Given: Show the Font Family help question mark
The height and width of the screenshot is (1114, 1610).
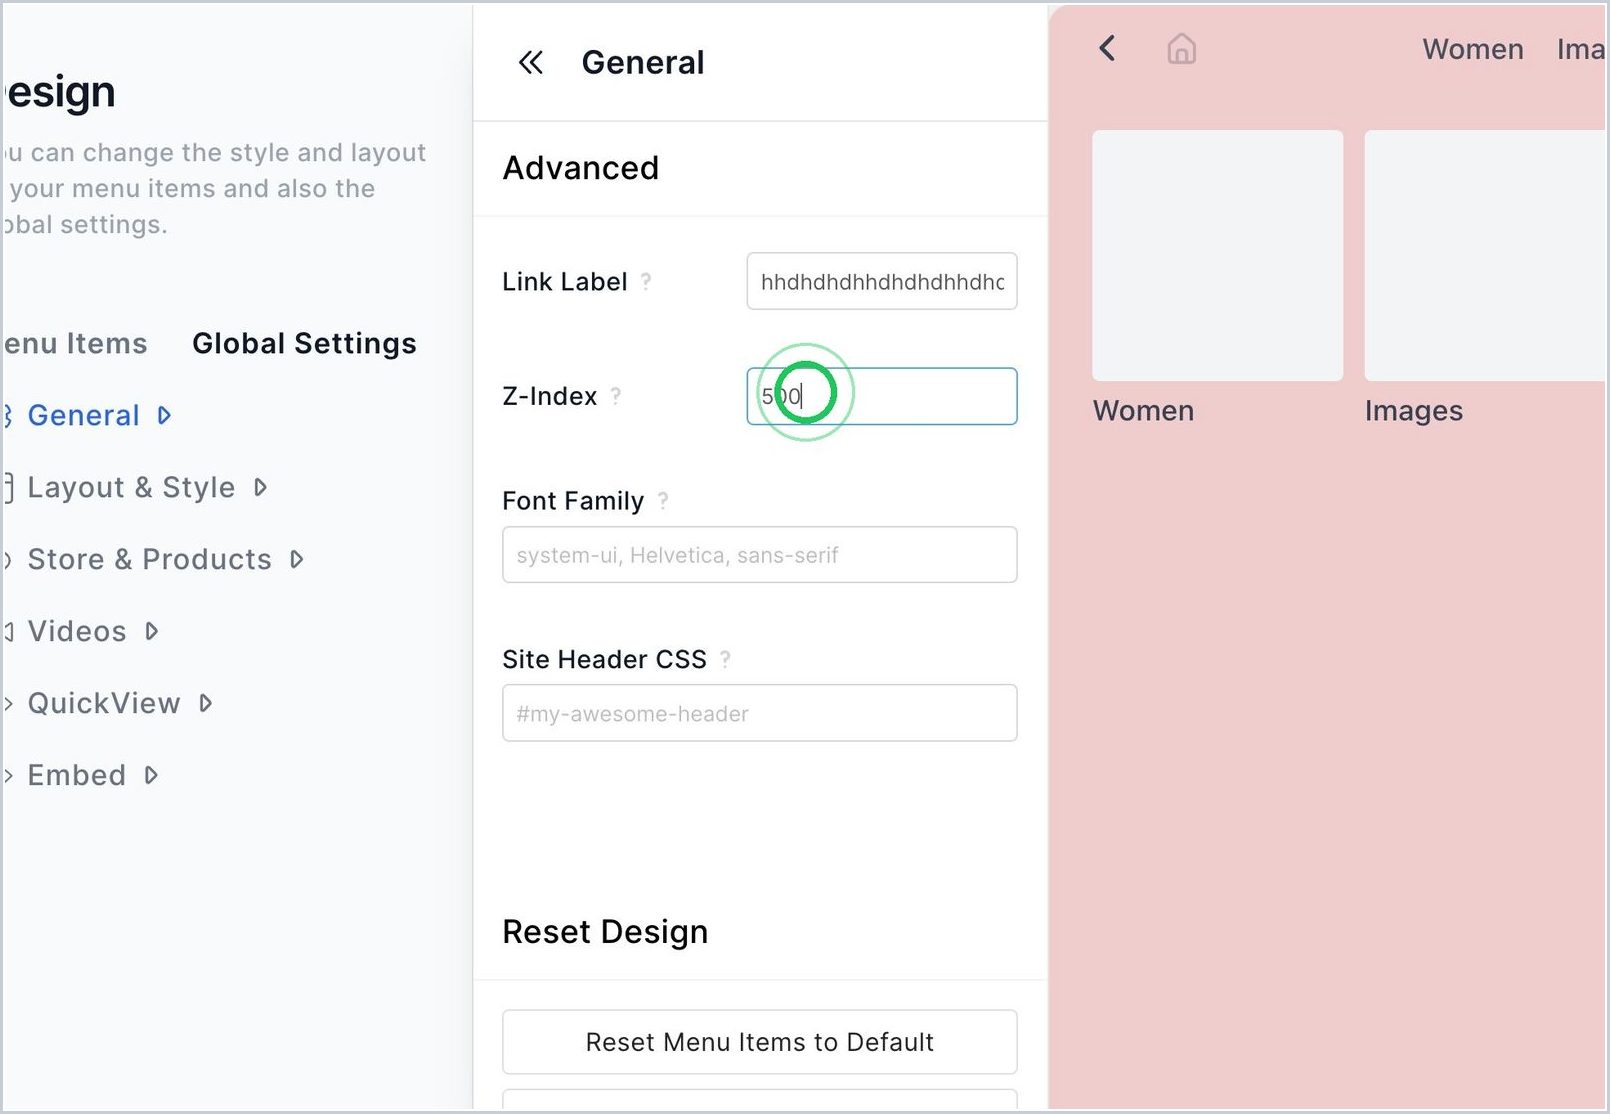Looking at the screenshot, I should tap(663, 501).
